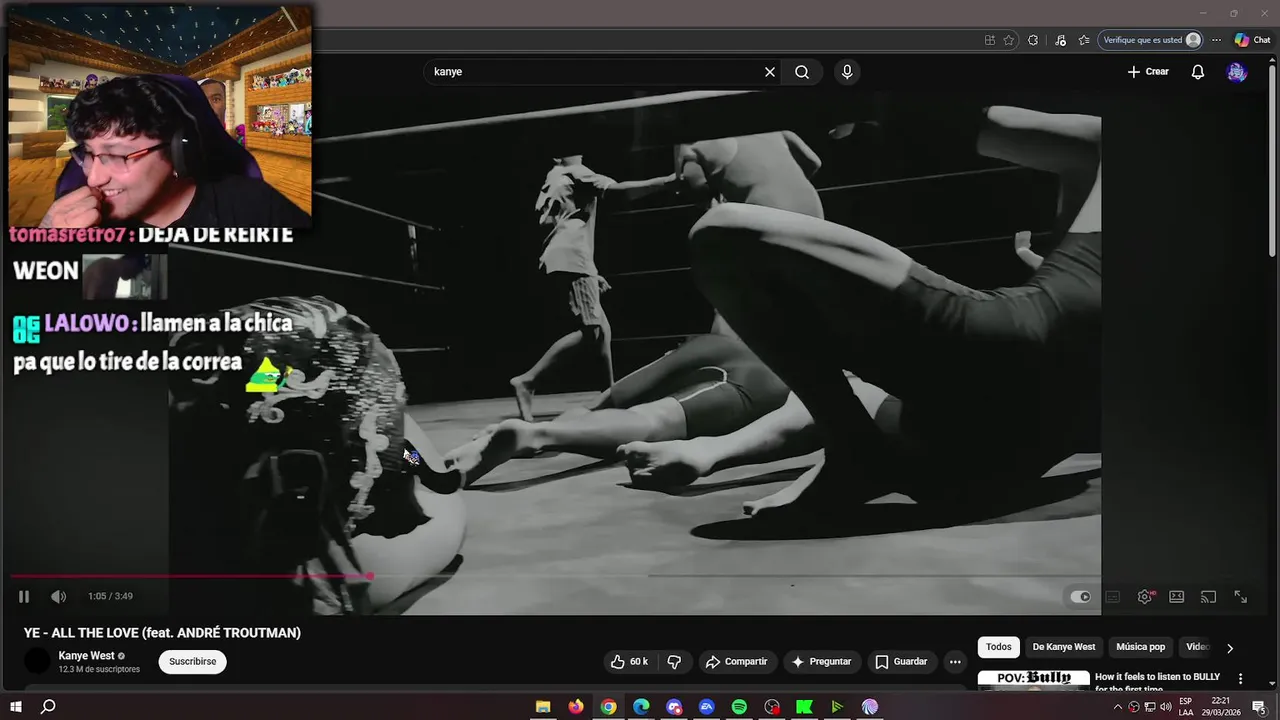Select the 'Música pop' chip
Image resolution: width=1280 pixels, height=720 pixels.
(x=1141, y=647)
